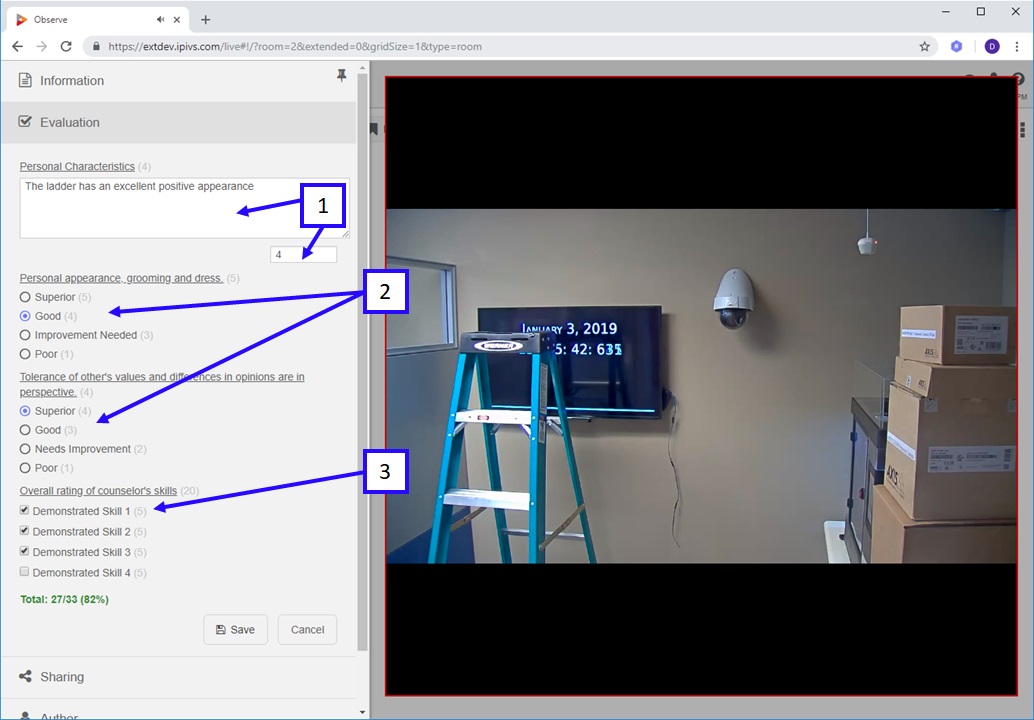
Task: Click the pin icon on the side panel
Action: (342, 76)
